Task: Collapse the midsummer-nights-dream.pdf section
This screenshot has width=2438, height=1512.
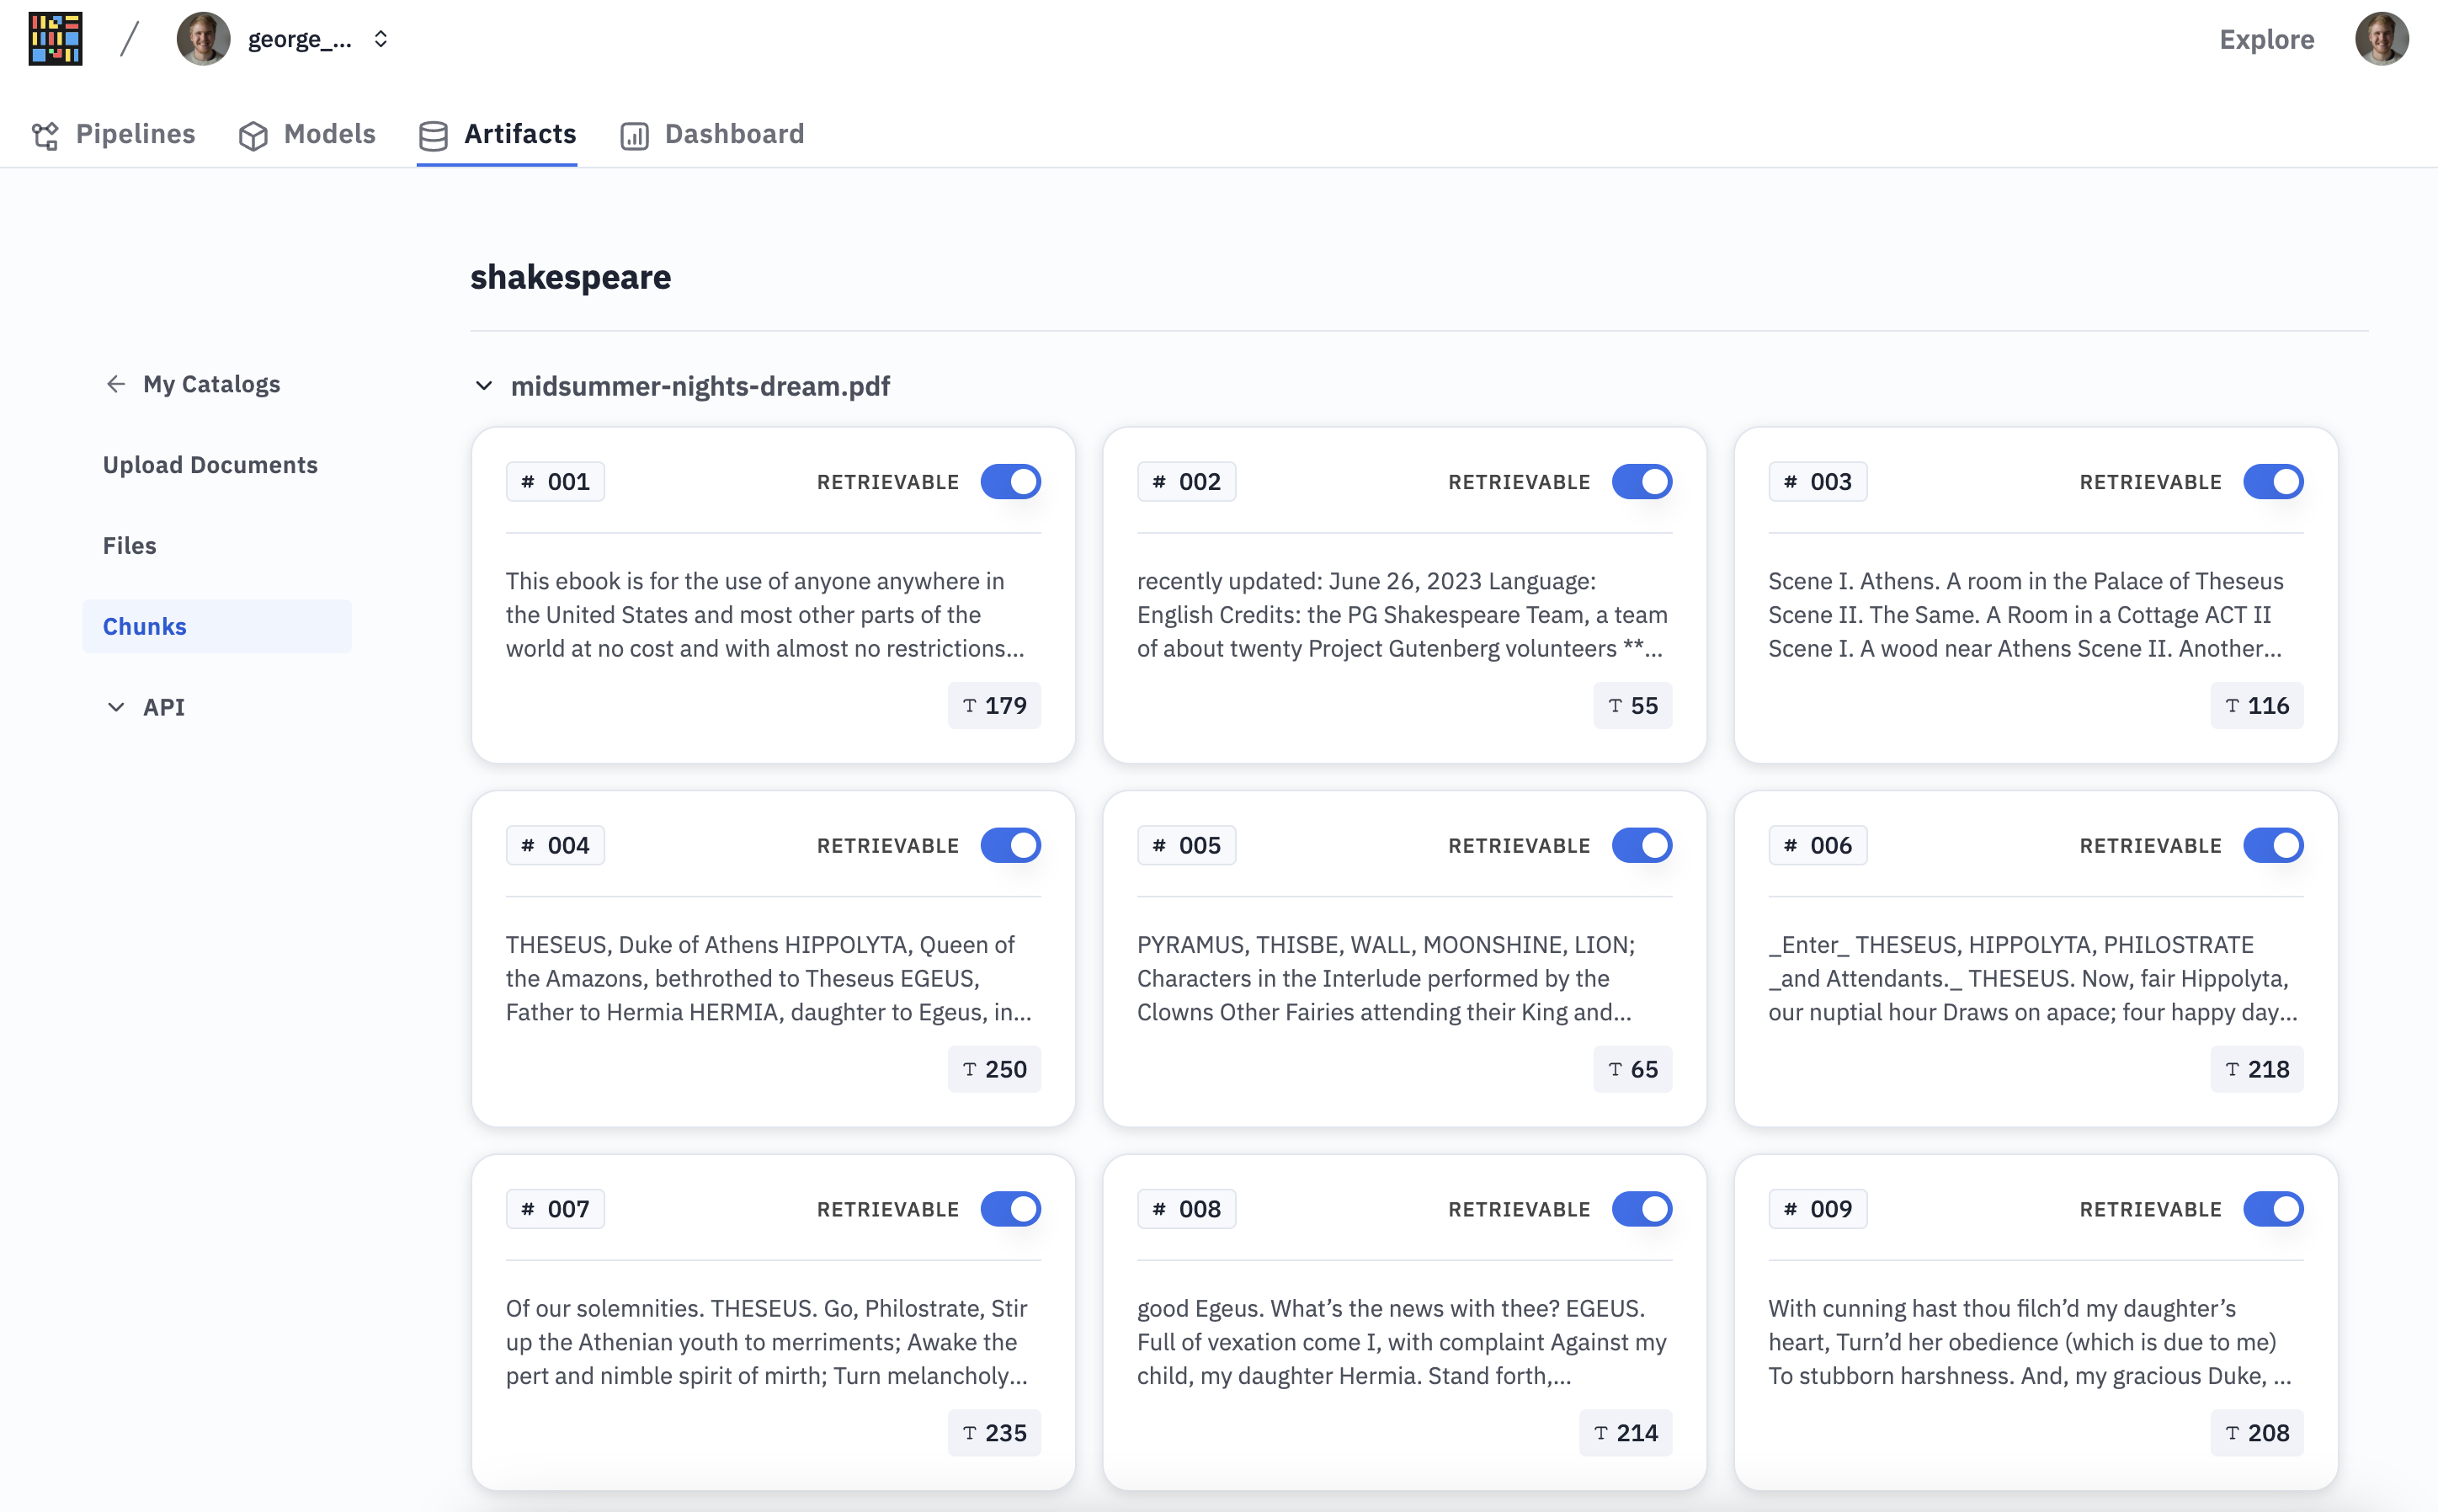Action: [484, 386]
